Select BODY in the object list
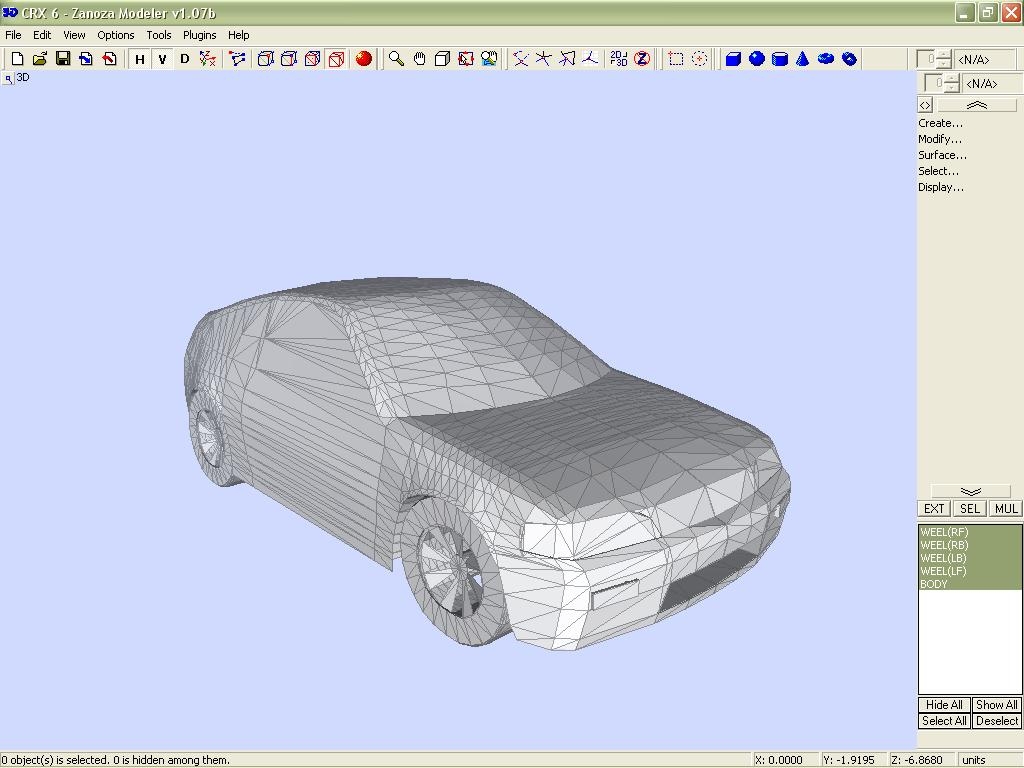 [934, 584]
